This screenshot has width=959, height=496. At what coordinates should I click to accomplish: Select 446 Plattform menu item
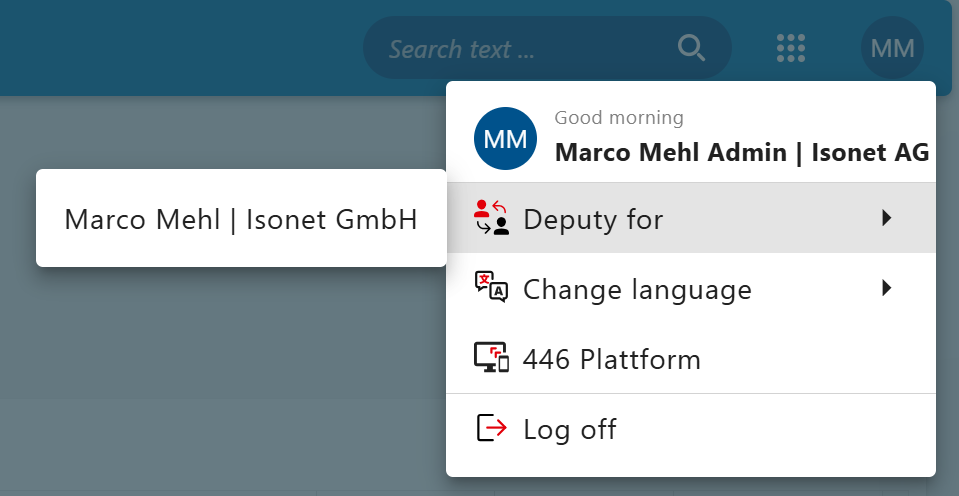coord(691,358)
